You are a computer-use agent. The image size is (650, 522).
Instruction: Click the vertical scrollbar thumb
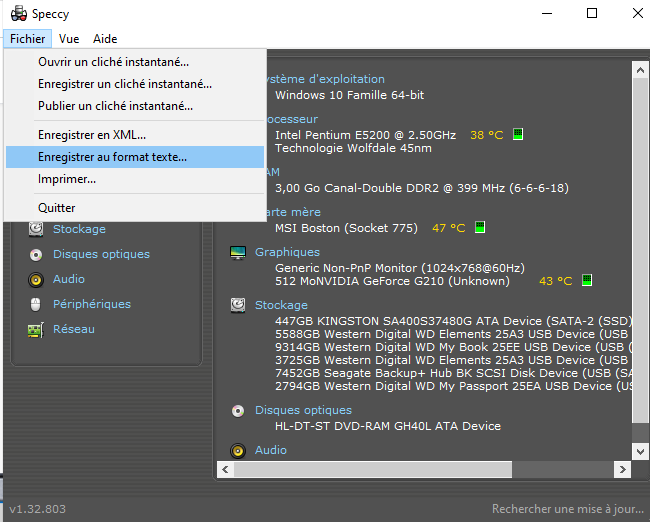coord(640,250)
